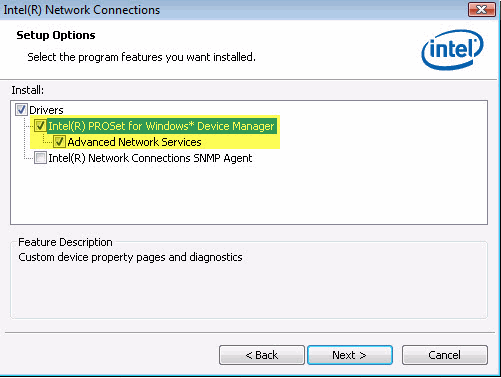Screen dimensions: 501x378
Task: Cancel the setup
Action: coord(445,355)
